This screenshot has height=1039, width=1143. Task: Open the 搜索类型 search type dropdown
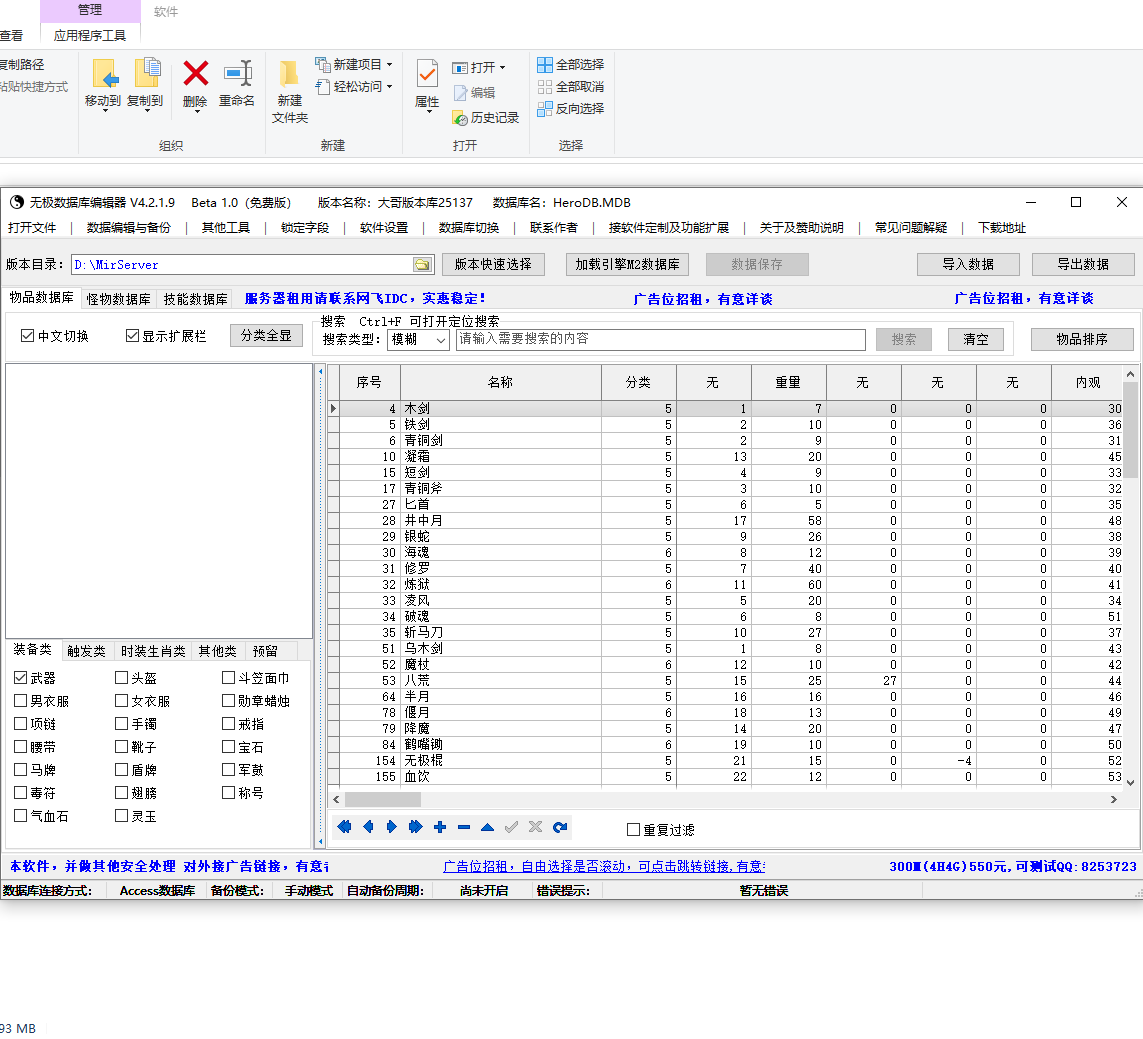(x=441, y=340)
